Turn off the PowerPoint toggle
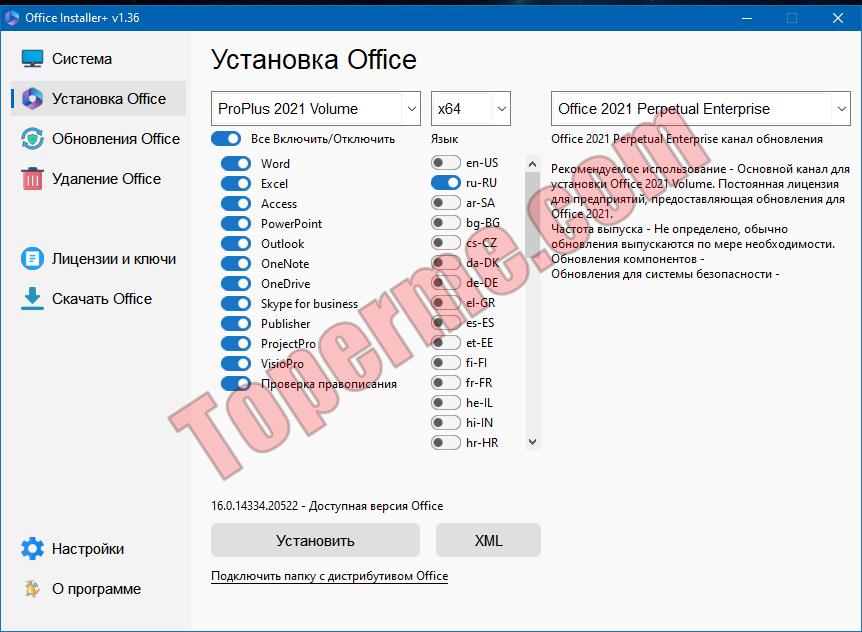The width and height of the screenshot is (862, 632). point(236,224)
